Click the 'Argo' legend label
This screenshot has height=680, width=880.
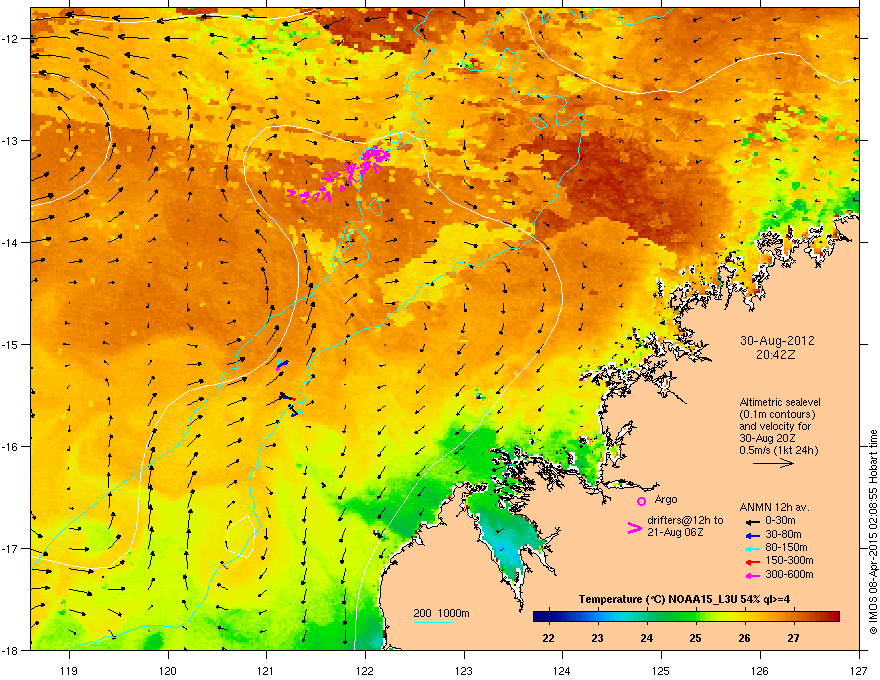coord(666,499)
